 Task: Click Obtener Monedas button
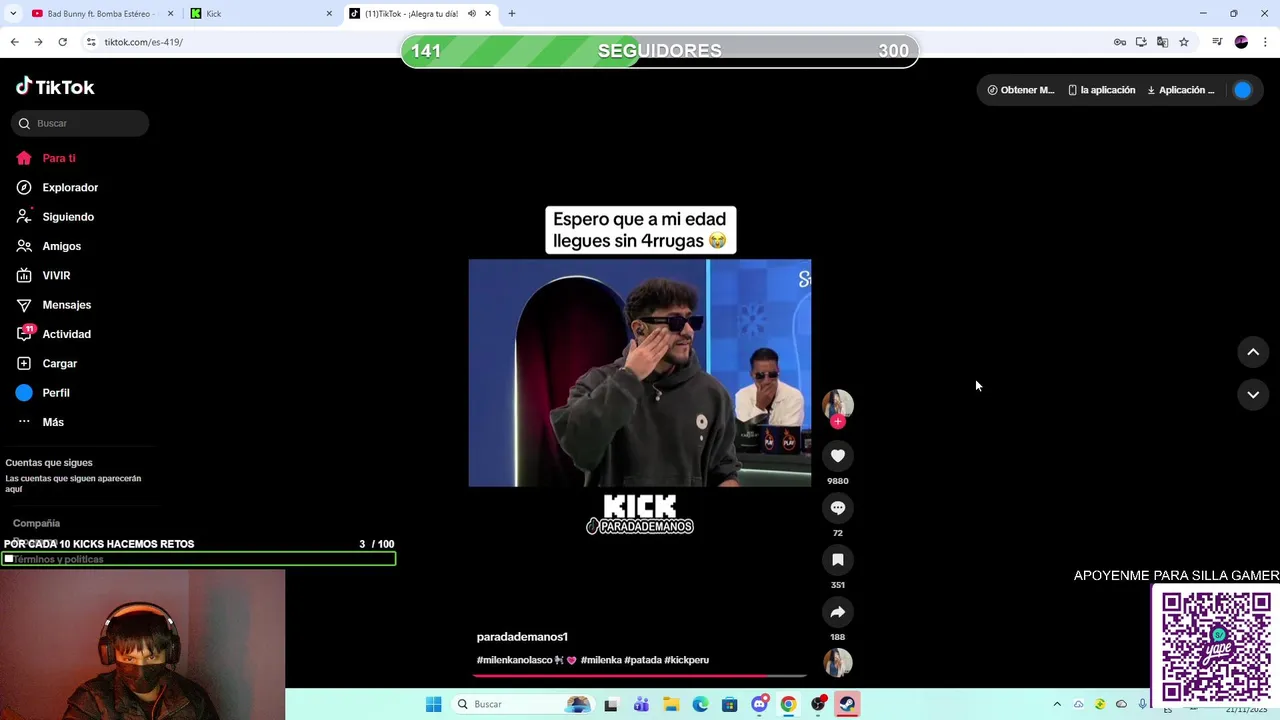coord(1021,90)
